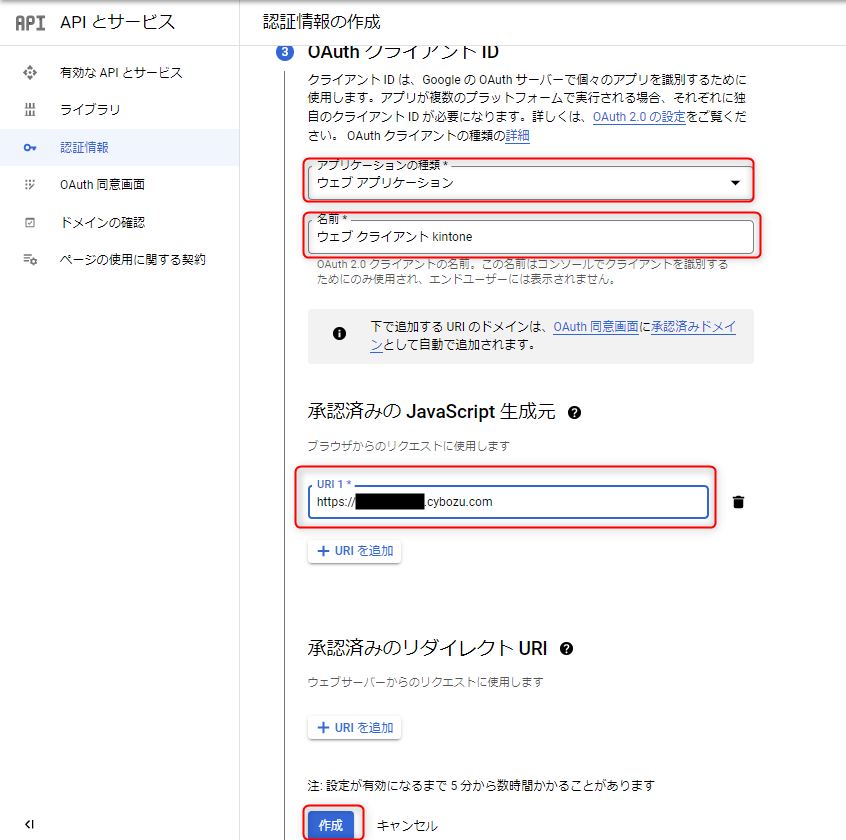The height and width of the screenshot is (840, 846).
Task: Click the domain verification checkbox icon
Action: tap(30, 222)
